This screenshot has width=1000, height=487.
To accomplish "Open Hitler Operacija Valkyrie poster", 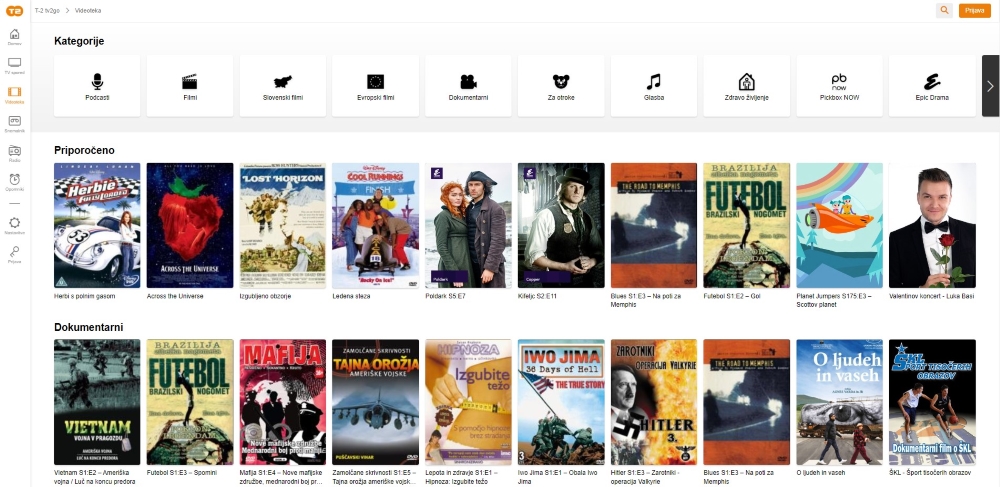I will point(654,402).
